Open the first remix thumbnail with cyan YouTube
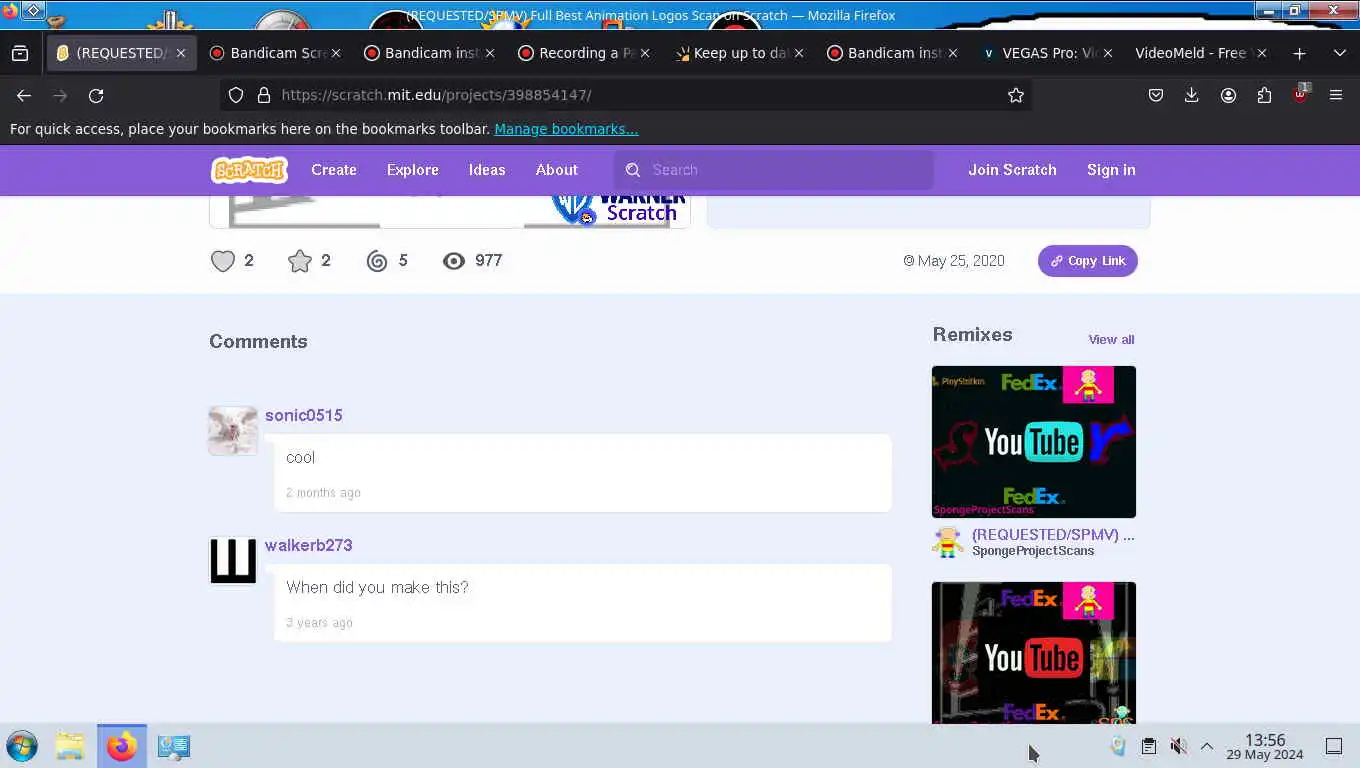The width and height of the screenshot is (1360, 768). click(1034, 442)
